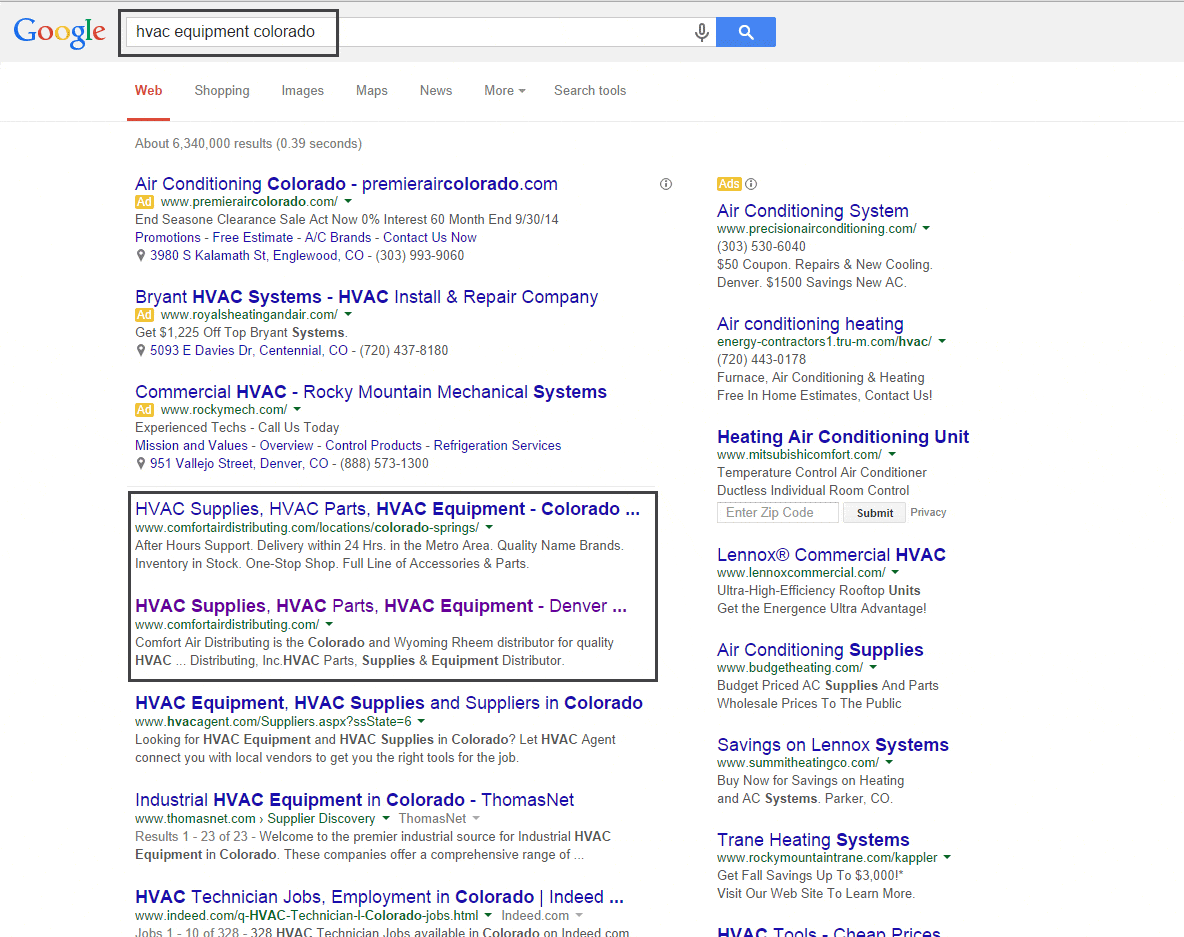The width and height of the screenshot is (1184, 937).
Task: Switch to the Shopping tab
Action: pyautogui.click(x=222, y=91)
